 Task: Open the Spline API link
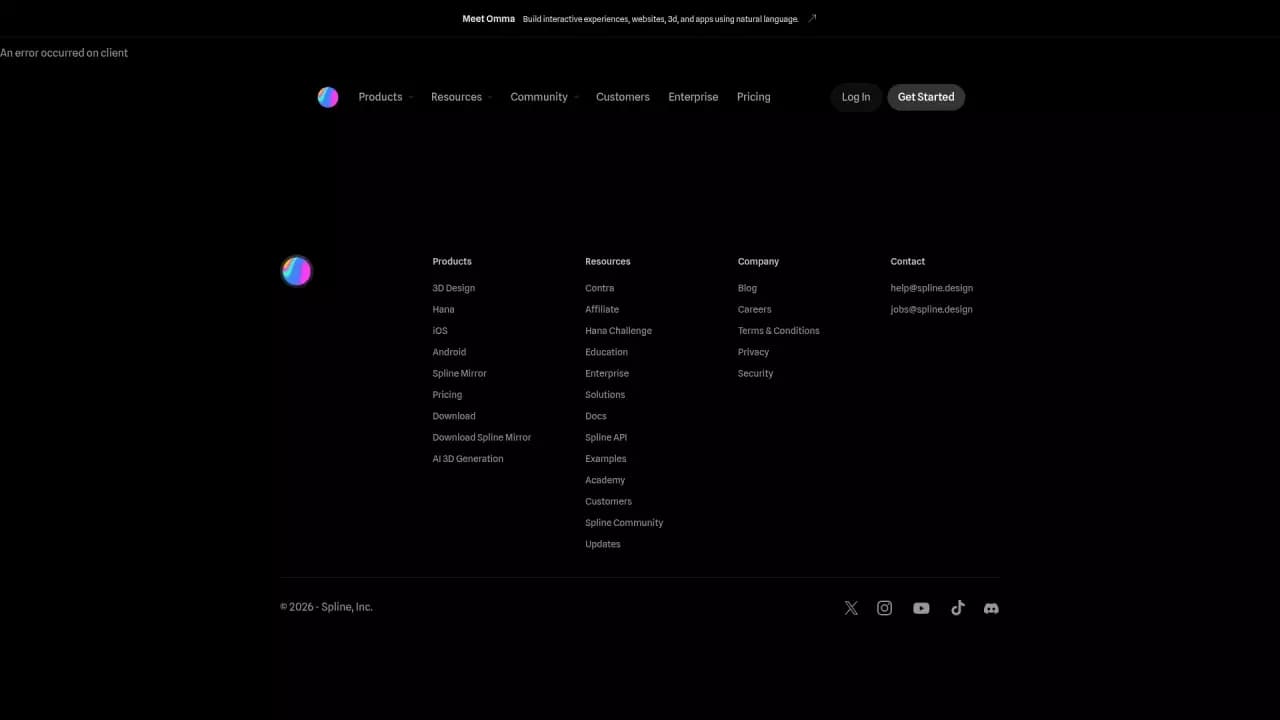pyautogui.click(x=606, y=437)
